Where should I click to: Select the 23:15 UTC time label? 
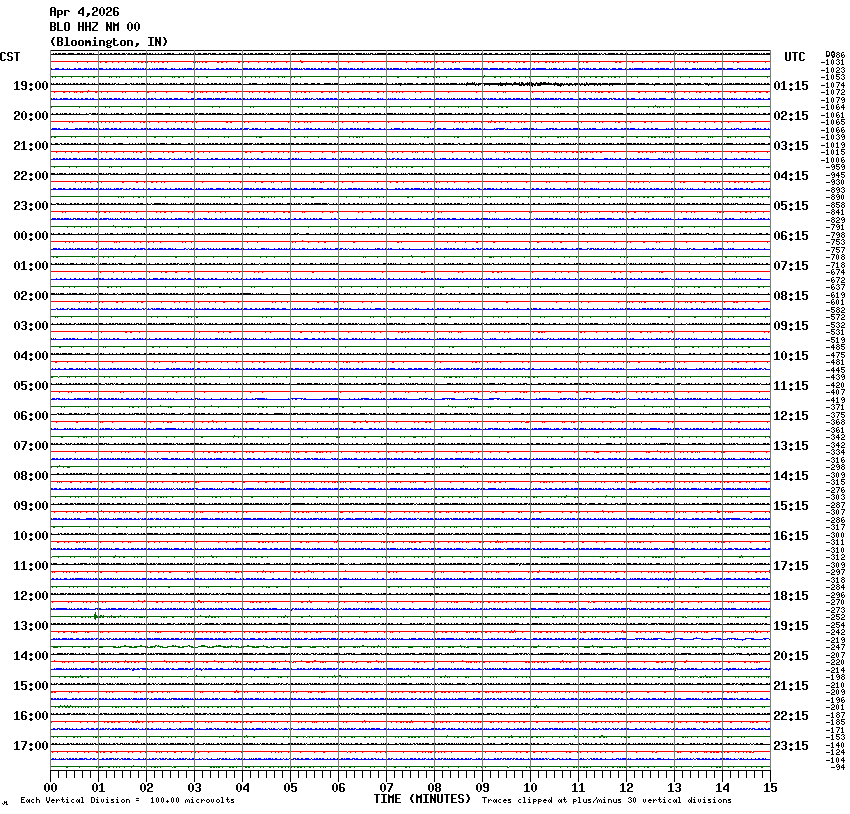tap(791, 746)
